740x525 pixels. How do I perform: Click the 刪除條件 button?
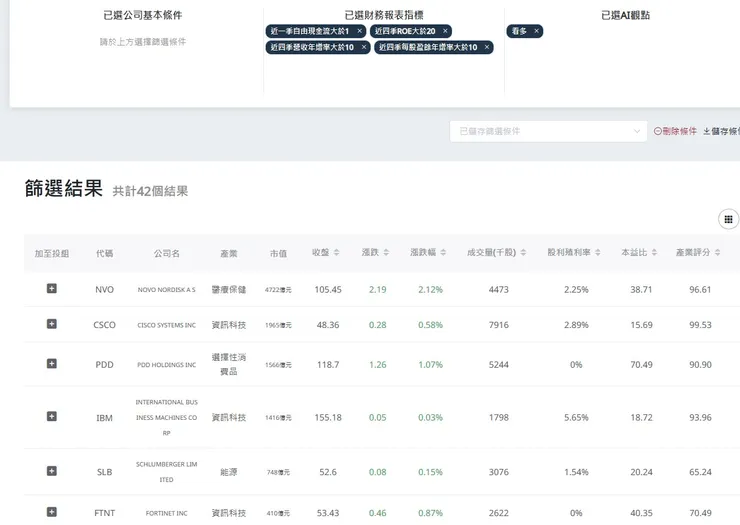675,131
